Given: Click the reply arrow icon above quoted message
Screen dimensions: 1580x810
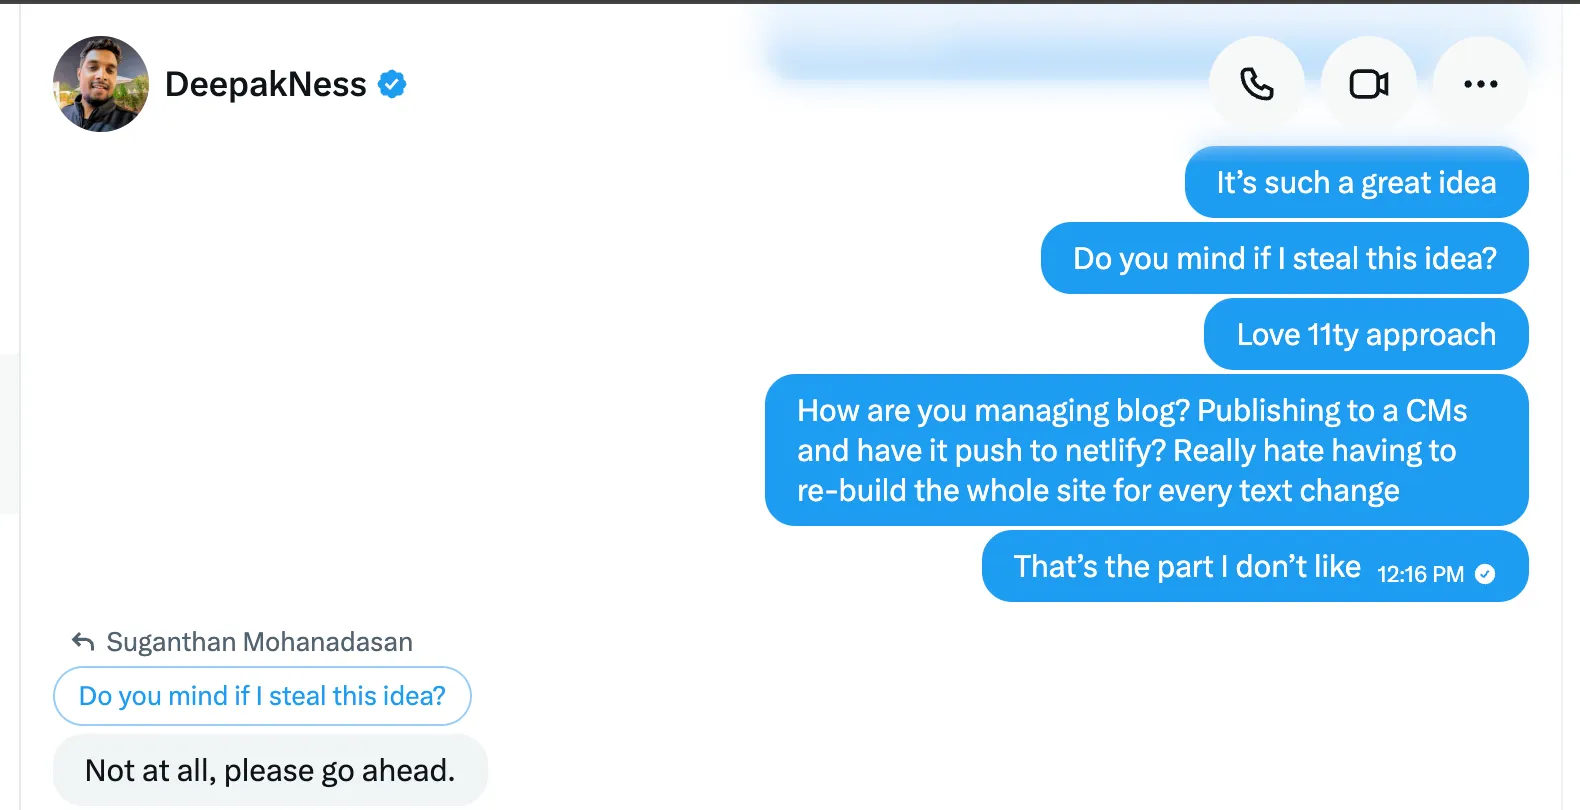Looking at the screenshot, I should (83, 642).
